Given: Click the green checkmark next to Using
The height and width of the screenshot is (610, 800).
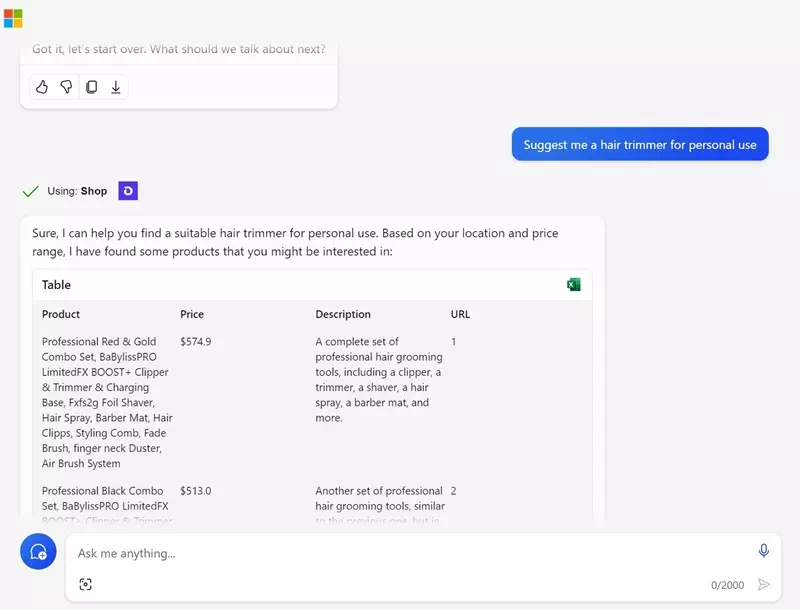Looking at the screenshot, I should [x=31, y=191].
